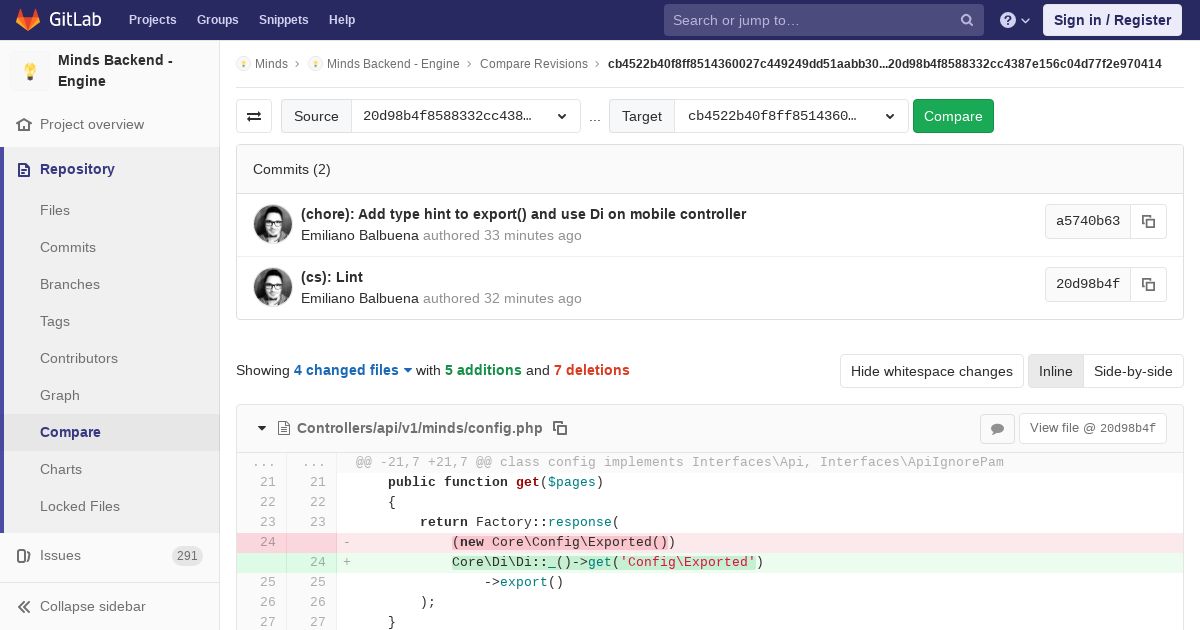
Task: Open Commits under Repository
Action: click(68, 248)
